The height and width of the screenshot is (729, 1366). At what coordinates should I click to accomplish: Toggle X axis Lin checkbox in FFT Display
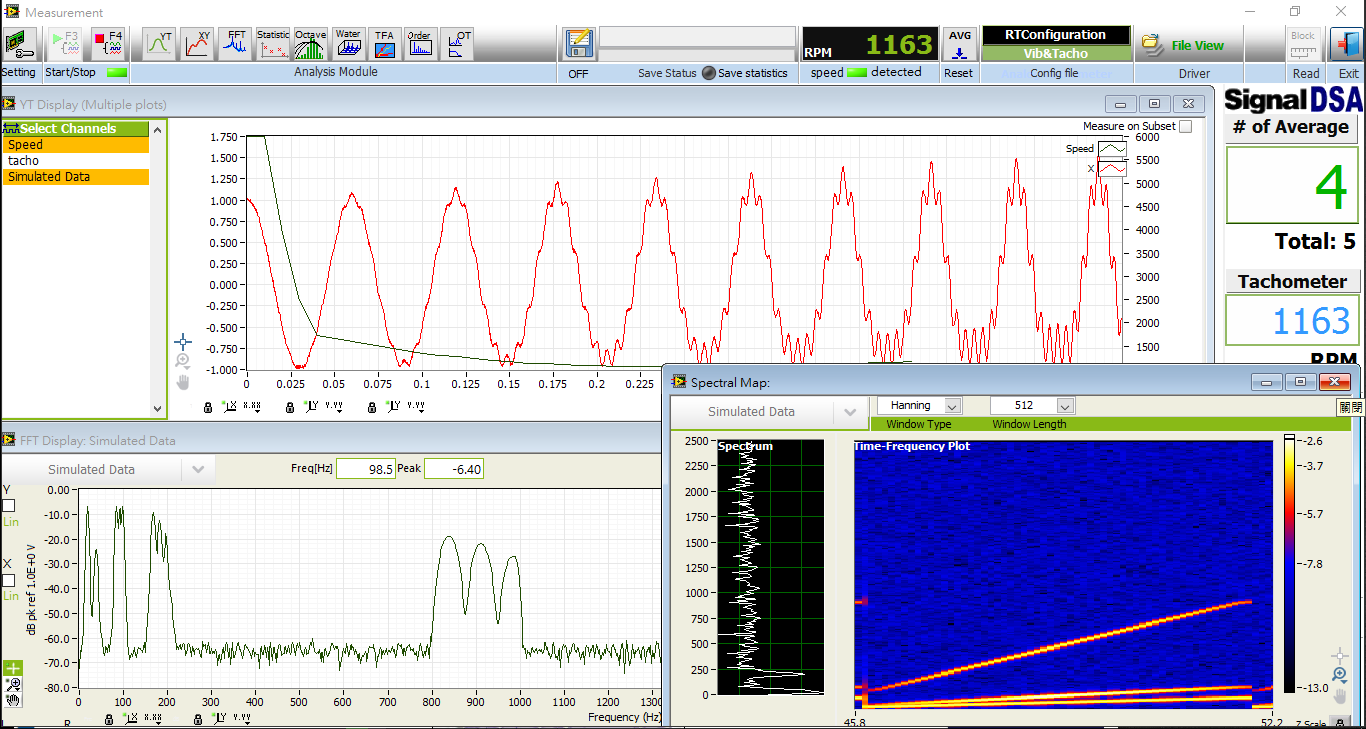click(8, 580)
